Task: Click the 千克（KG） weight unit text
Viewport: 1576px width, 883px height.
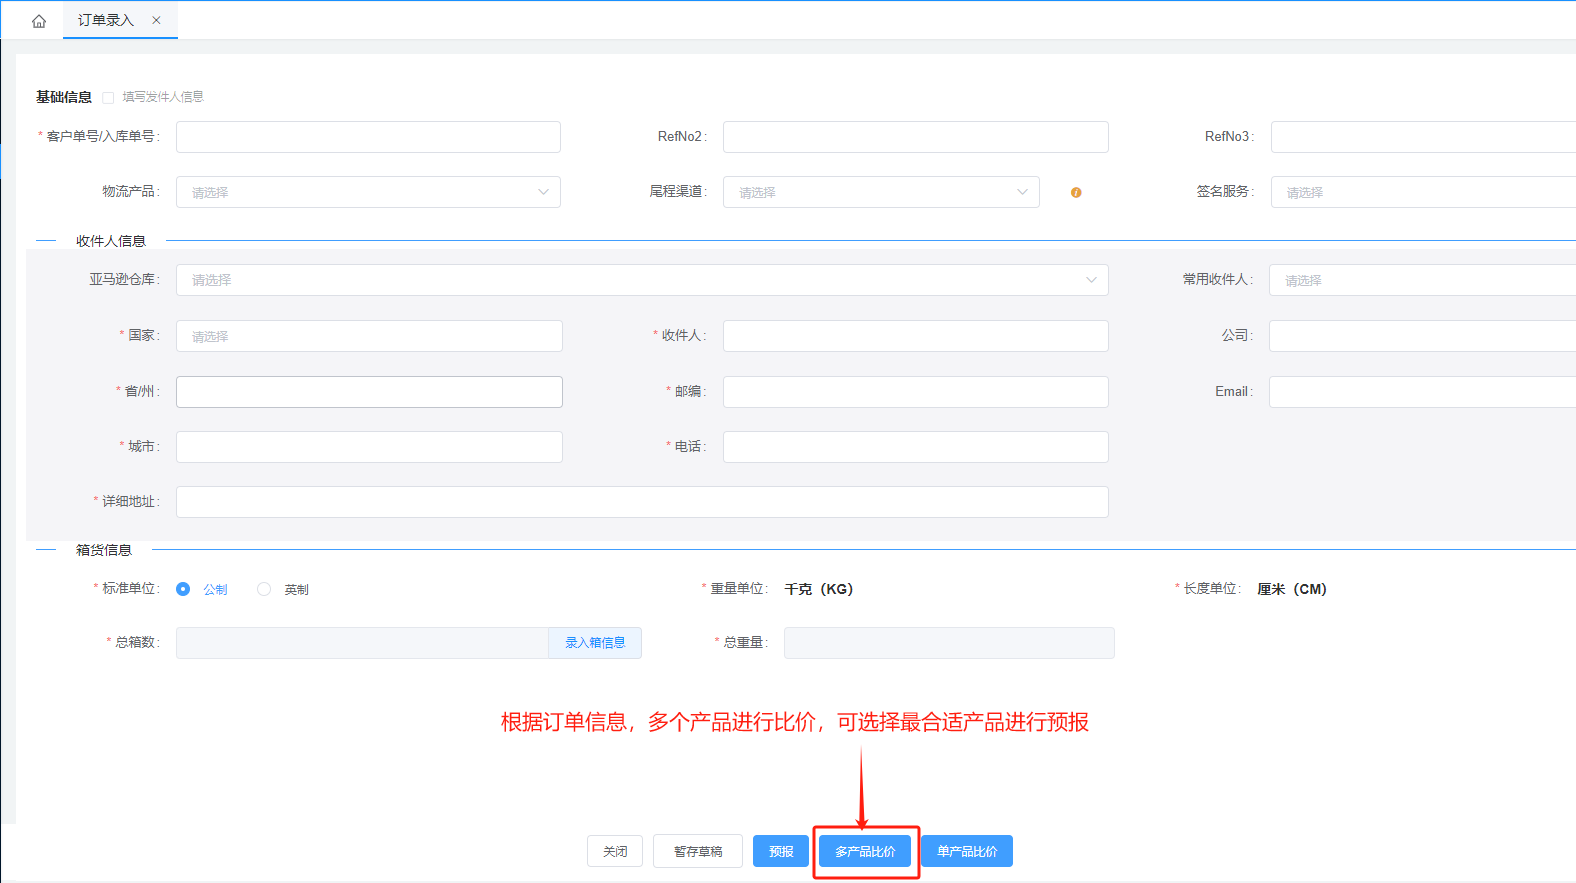Action: tap(819, 589)
